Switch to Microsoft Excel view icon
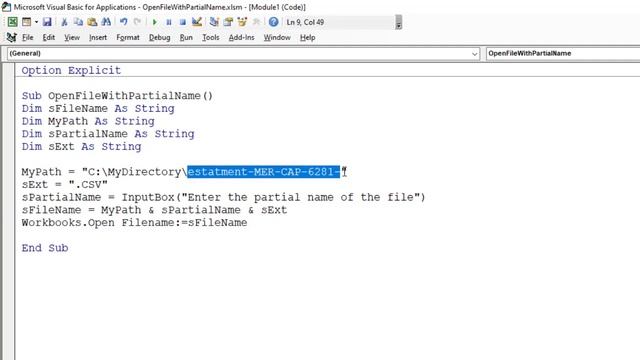Image resolution: width=640 pixels, height=360 pixels. [13, 22]
